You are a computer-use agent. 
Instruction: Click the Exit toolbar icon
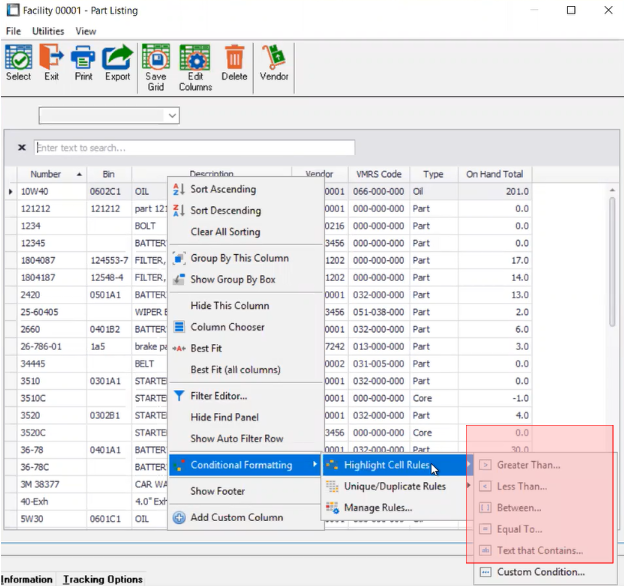pos(51,62)
